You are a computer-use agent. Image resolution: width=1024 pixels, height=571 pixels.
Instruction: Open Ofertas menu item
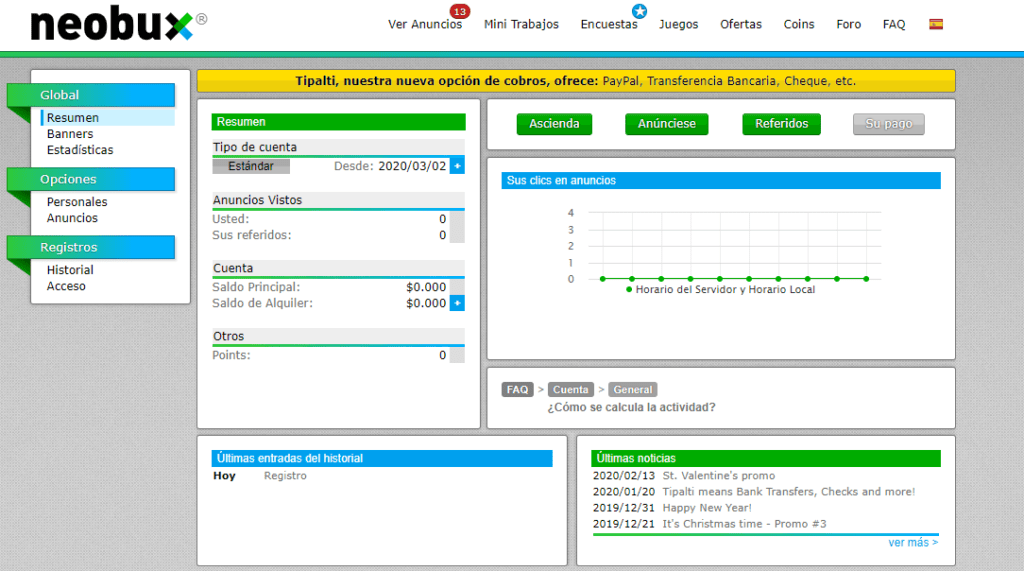tap(741, 24)
